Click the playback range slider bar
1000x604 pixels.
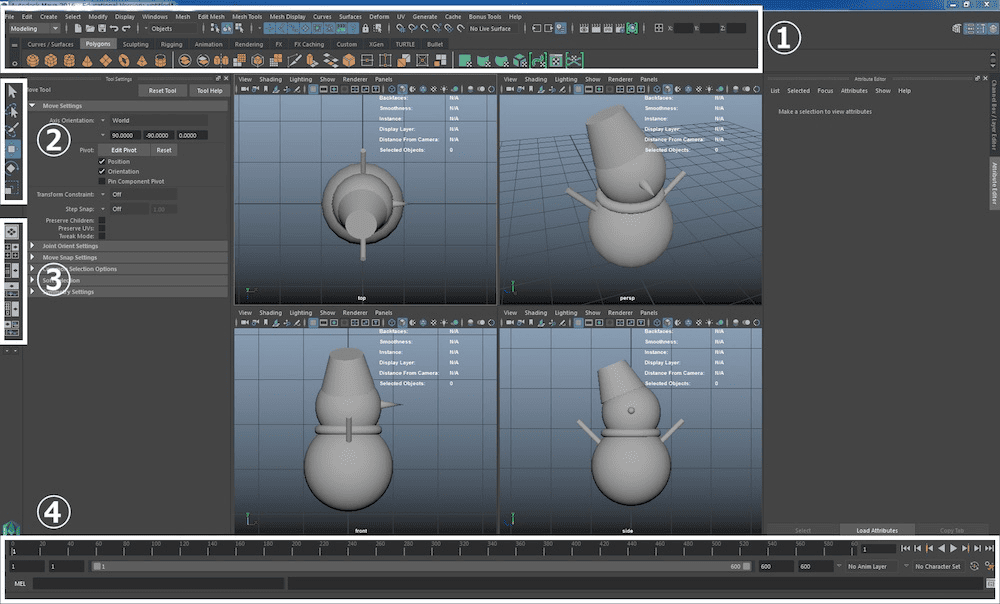pos(421,566)
